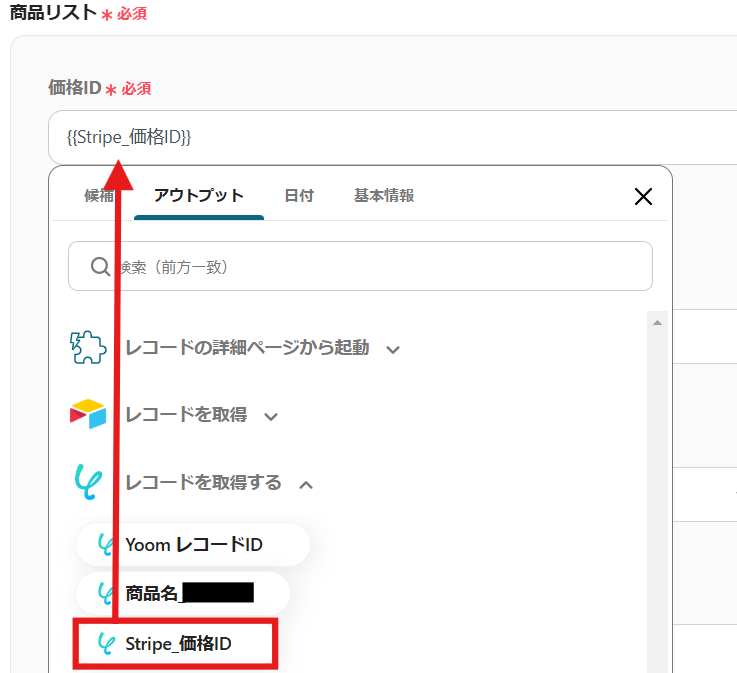Click the Yoom logo beside レコードを取得する

point(88,482)
